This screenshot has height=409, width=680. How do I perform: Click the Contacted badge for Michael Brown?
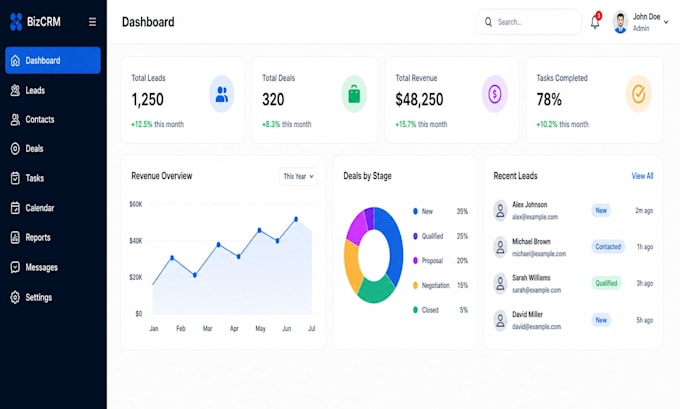tap(608, 246)
